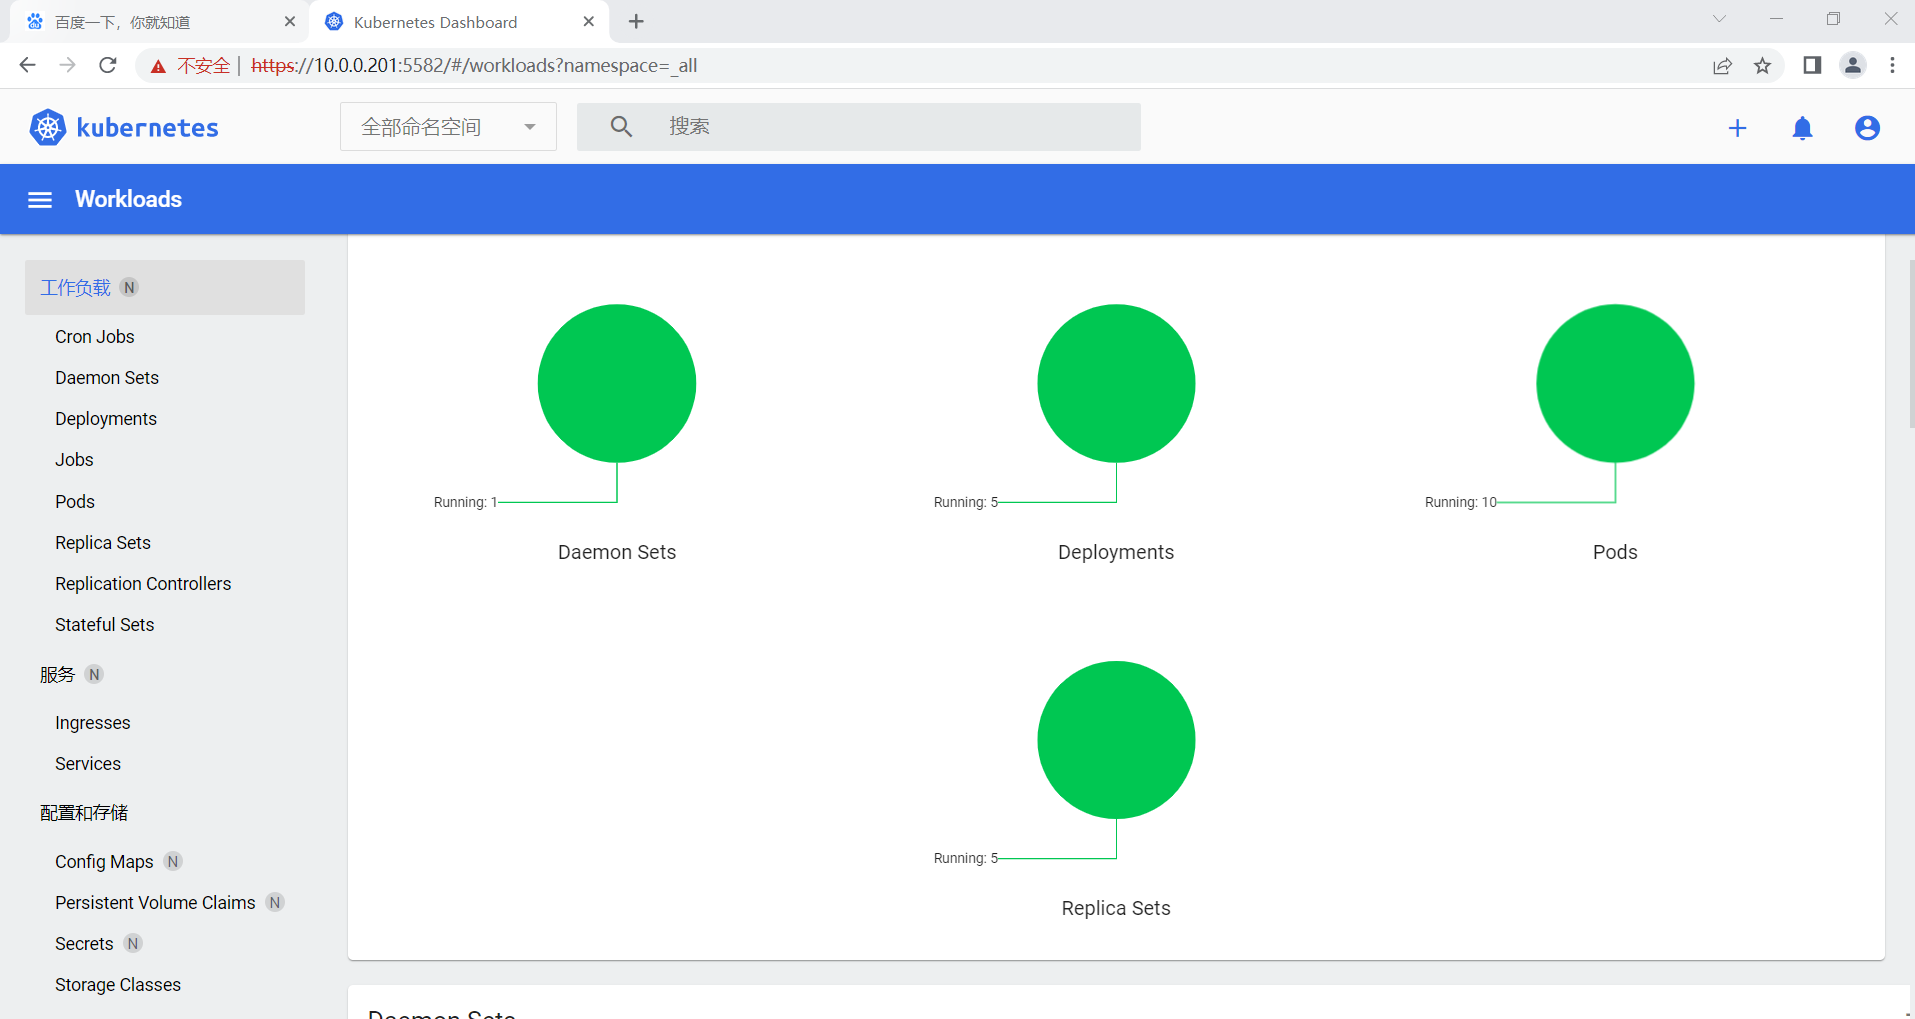
Task: Click the green Pods status circle
Action: click(1615, 383)
